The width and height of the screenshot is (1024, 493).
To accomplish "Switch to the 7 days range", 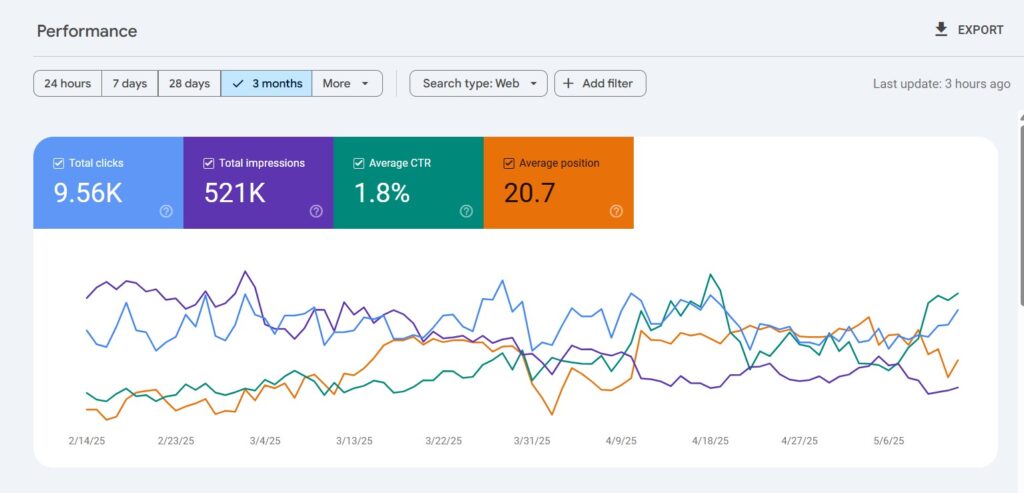I will point(130,84).
